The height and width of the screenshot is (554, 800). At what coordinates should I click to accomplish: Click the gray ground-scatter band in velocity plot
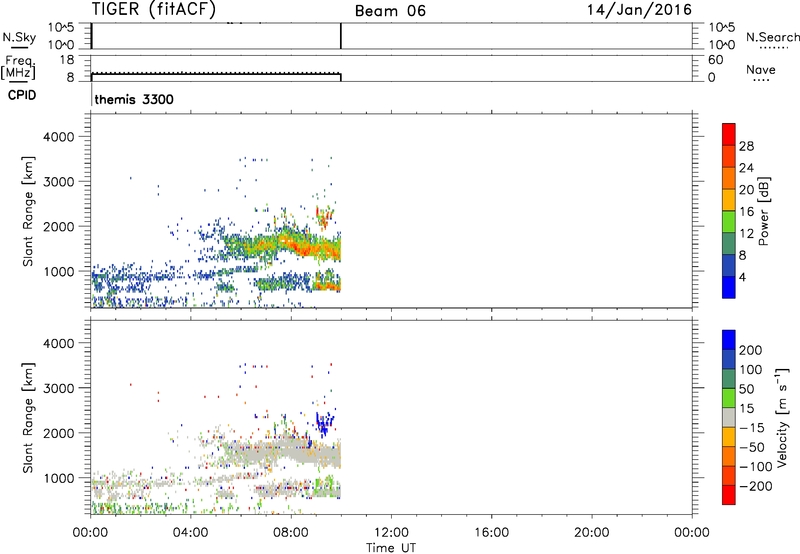tap(286, 453)
